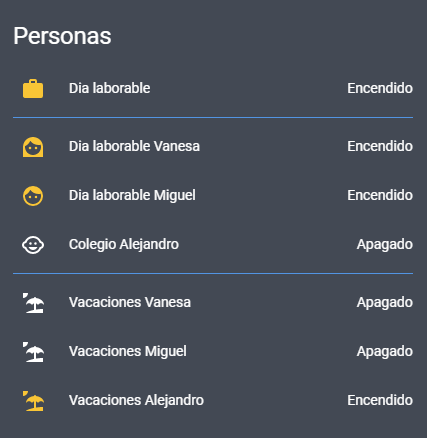The height and width of the screenshot is (438, 427).
Task: Click Apagado state of Colegio Alejandro
Action: click(385, 245)
